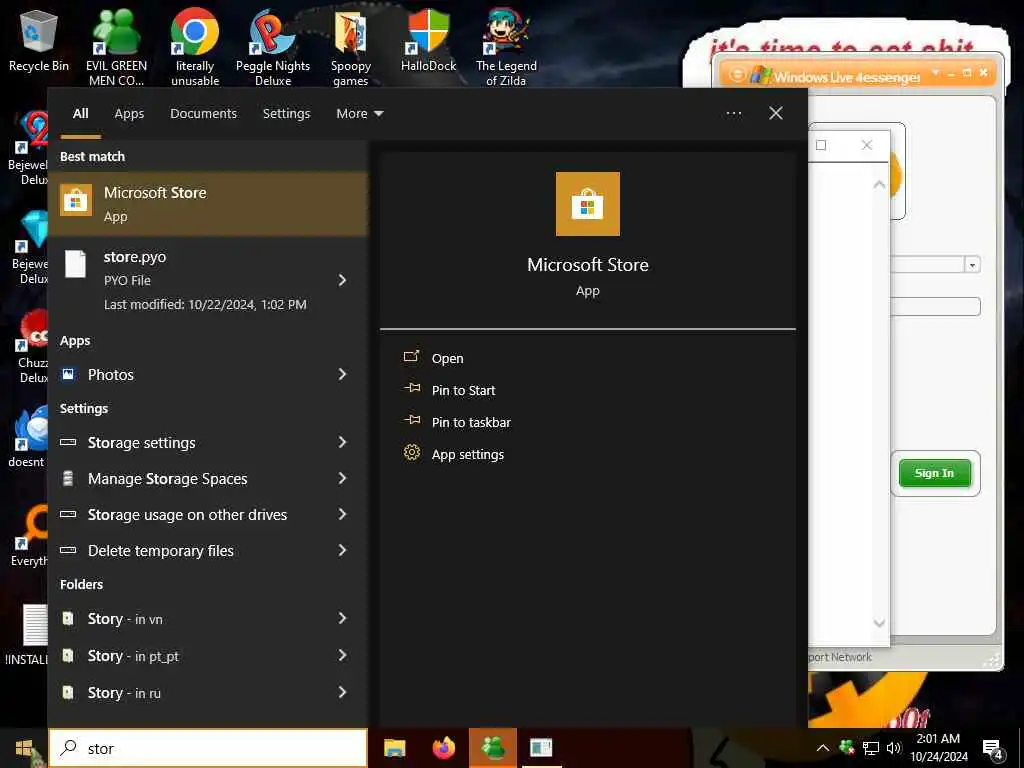This screenshot has width=1024, height=768.
Task: Click Sign In in Messenger window
Action: 934,473
